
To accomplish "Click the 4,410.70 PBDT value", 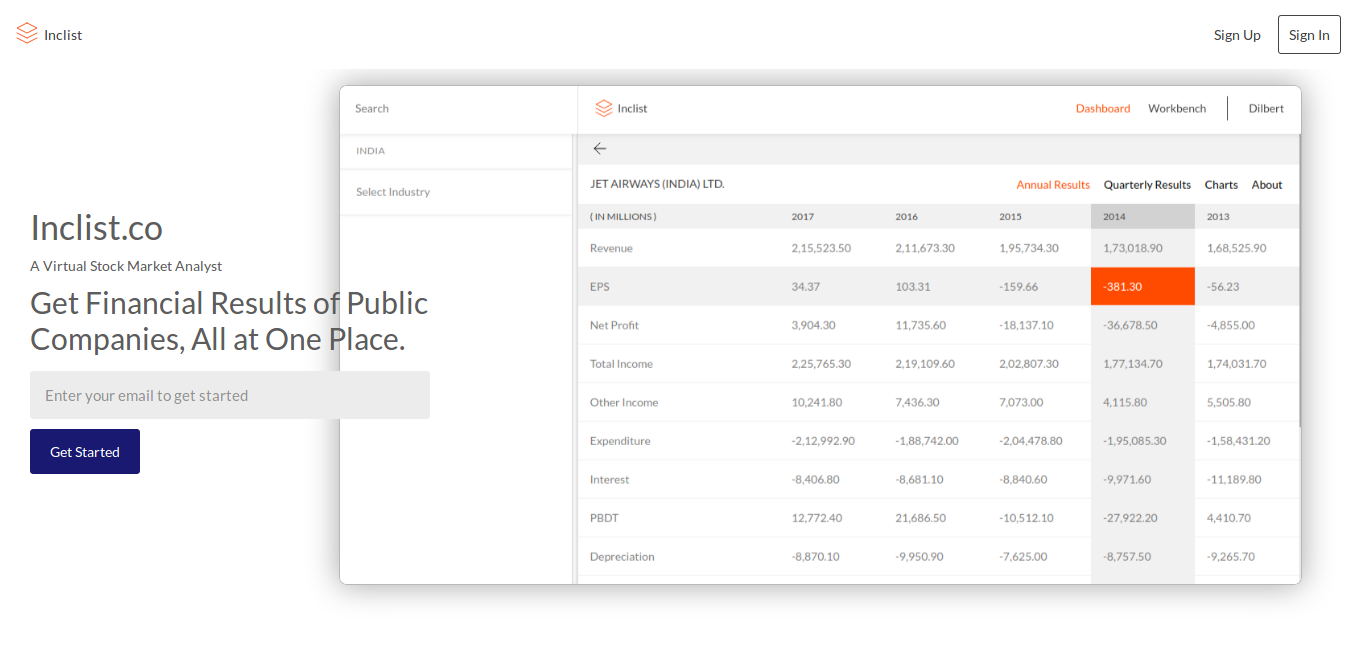I will (1229, 518).
